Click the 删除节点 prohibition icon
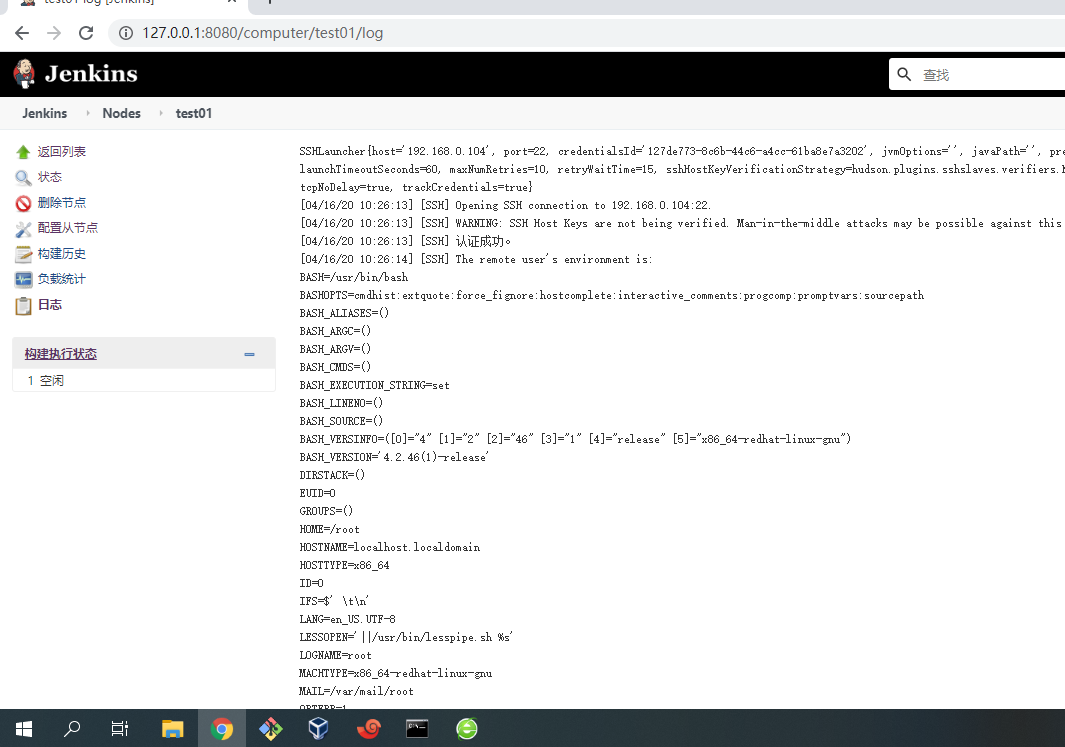The image size is (1065, 747). (x=22, y=202)
